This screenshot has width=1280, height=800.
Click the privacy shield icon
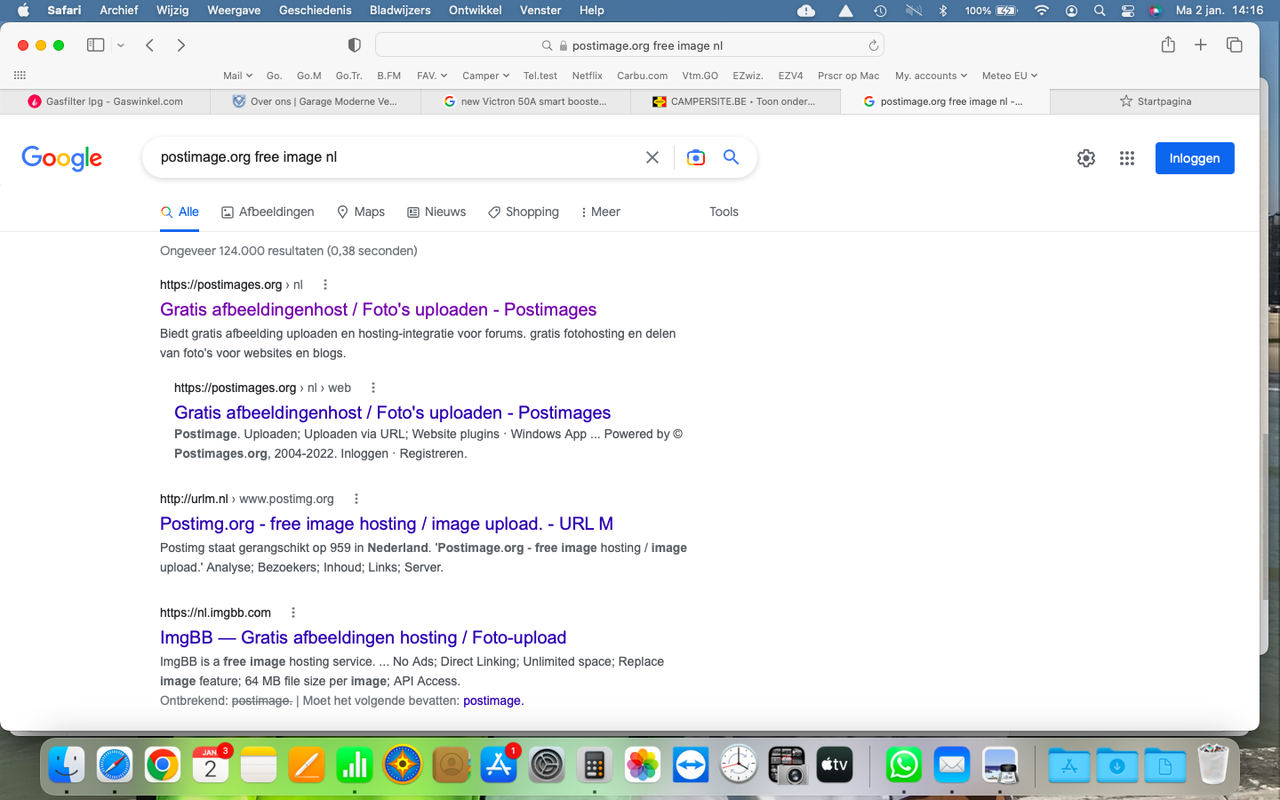(354, 45)
